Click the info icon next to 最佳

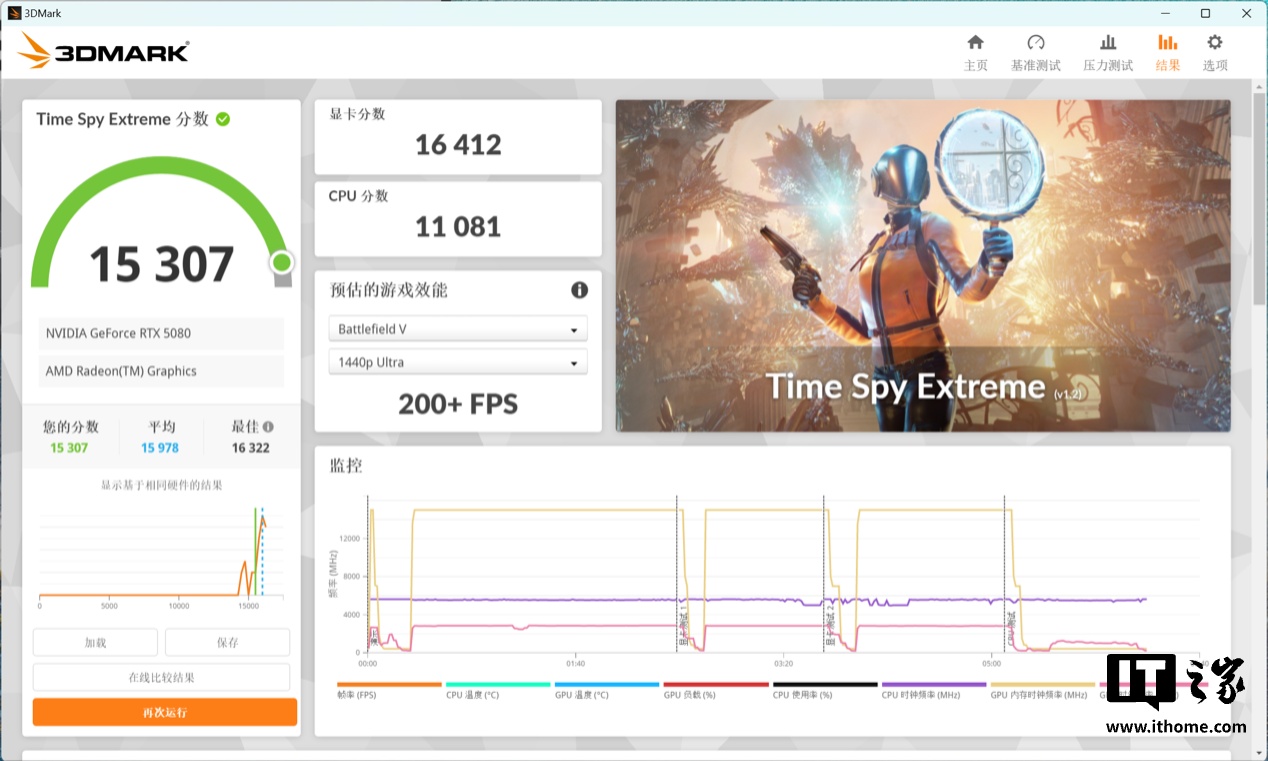pos(268,427)
